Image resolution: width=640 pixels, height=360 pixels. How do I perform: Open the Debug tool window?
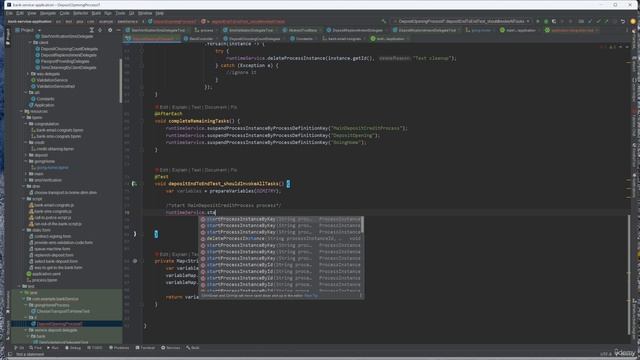[x=73, y=348]
